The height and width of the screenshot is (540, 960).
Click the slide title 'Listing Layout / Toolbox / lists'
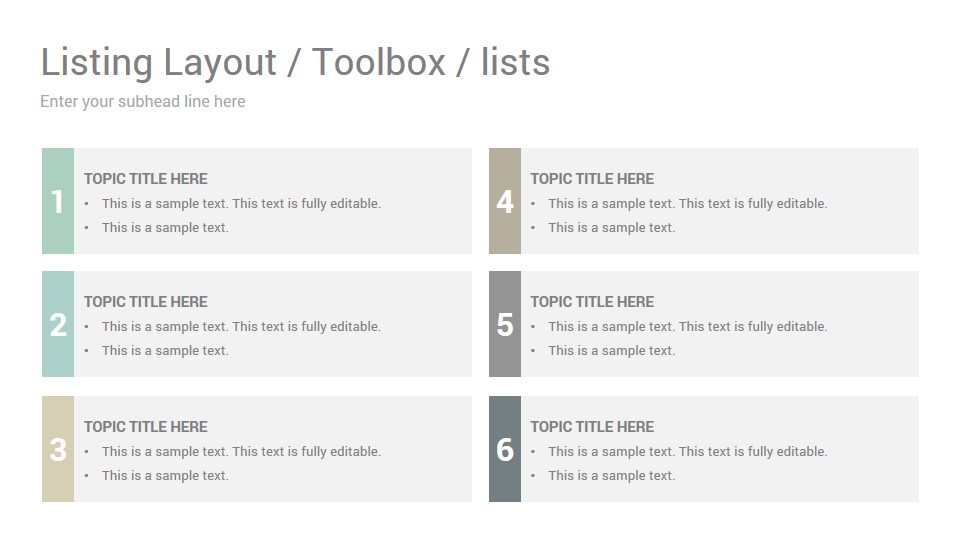point(295,62)
